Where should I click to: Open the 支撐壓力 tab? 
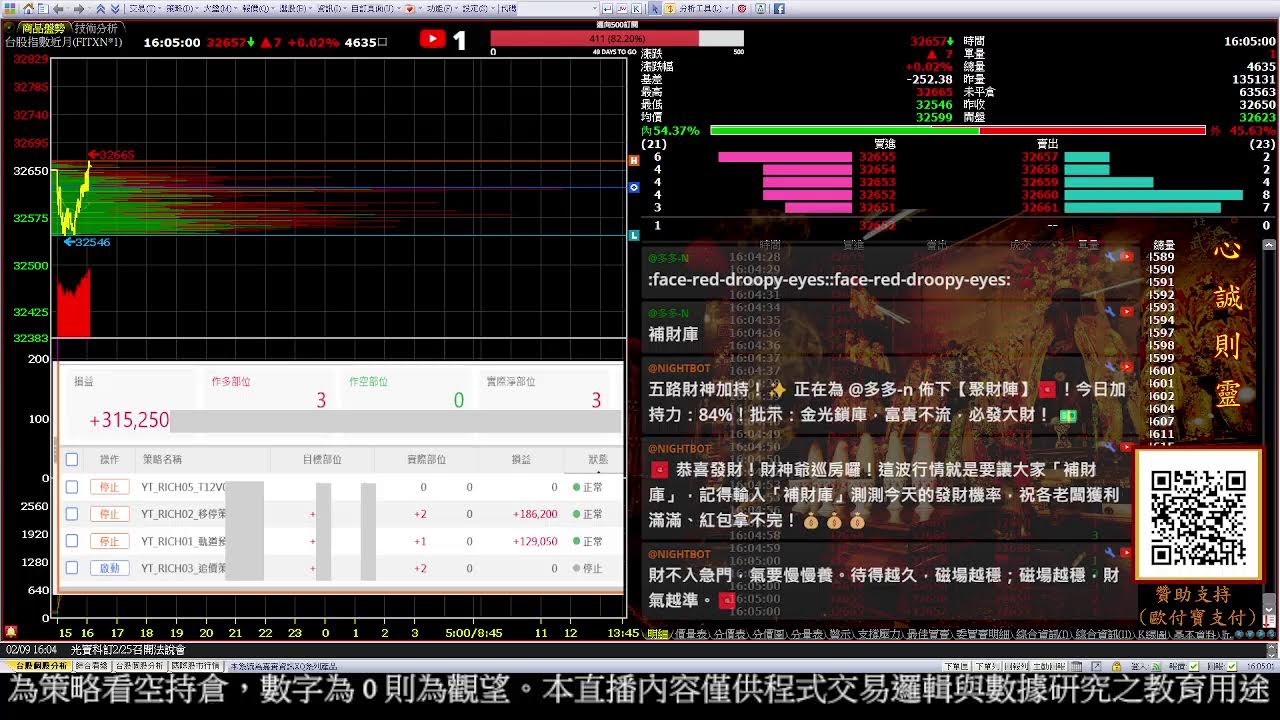tap(879, 634)
